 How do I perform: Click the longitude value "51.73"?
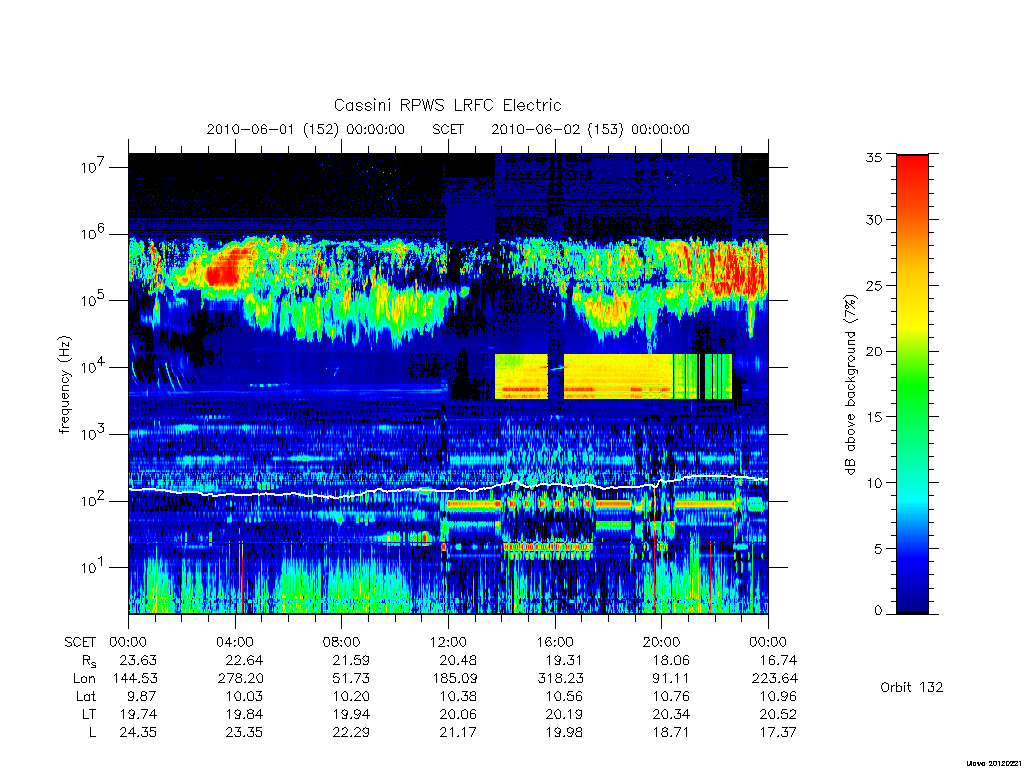[x=351, y=679]
